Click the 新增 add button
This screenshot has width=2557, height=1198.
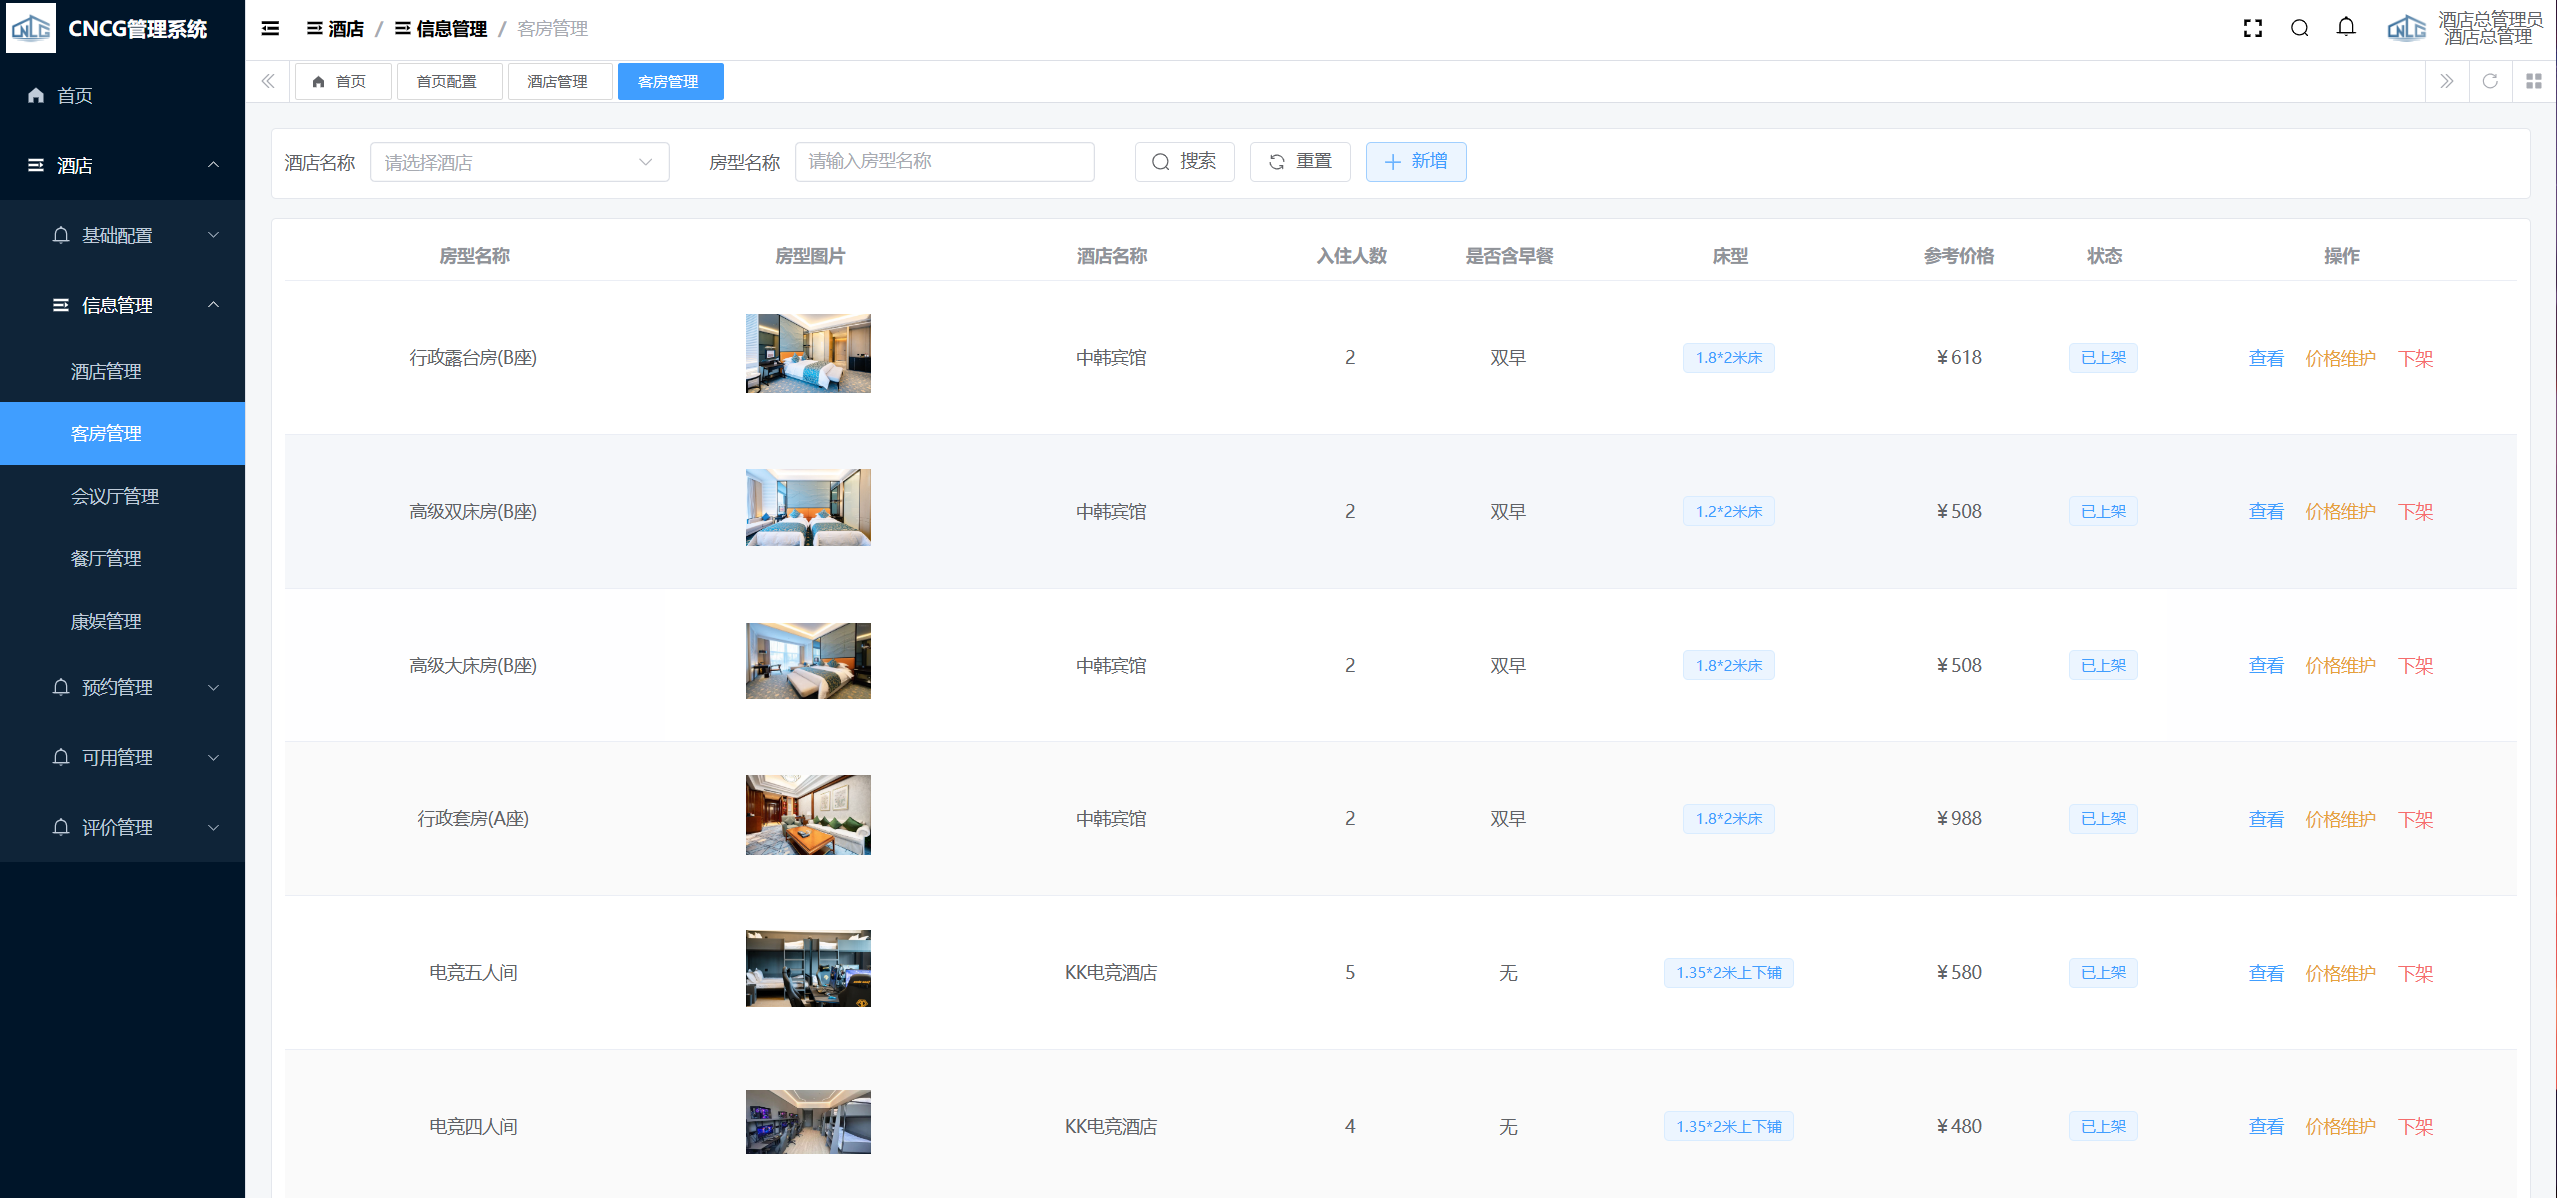click(x=1415, y=162)
